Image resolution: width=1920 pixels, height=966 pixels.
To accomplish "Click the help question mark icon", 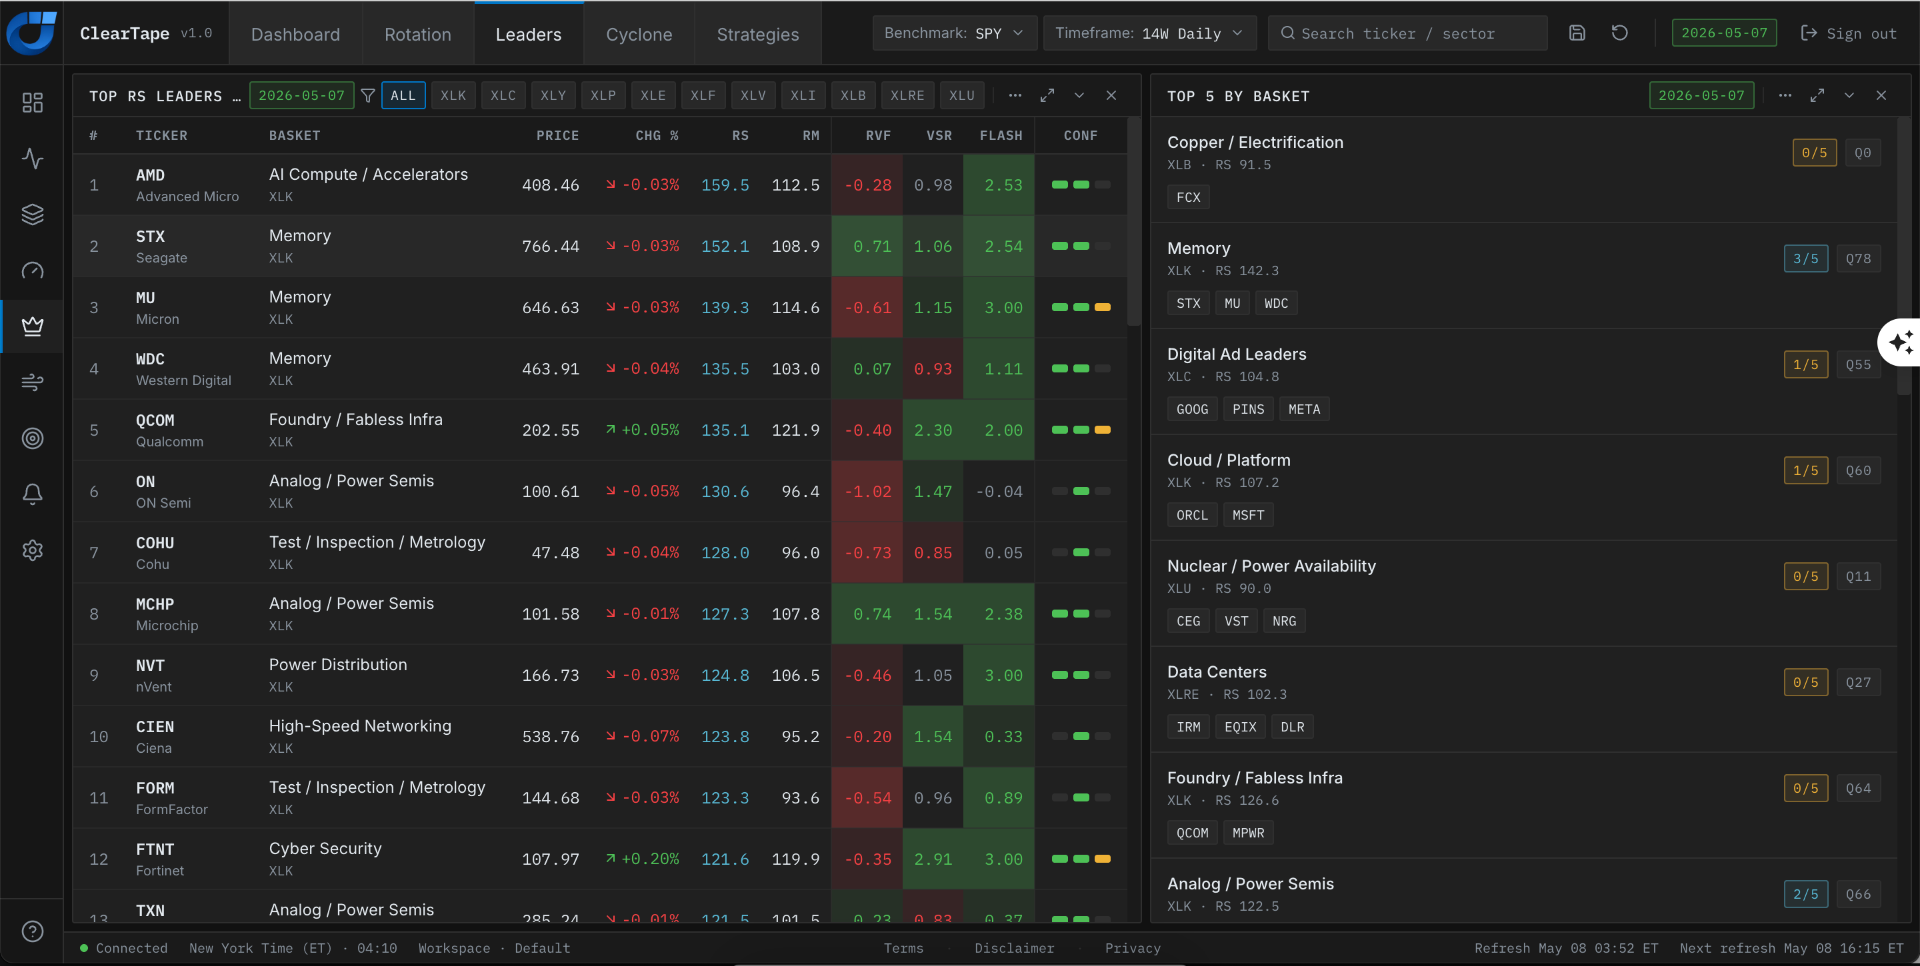I will pyautogui.click(x=33, y=931).
